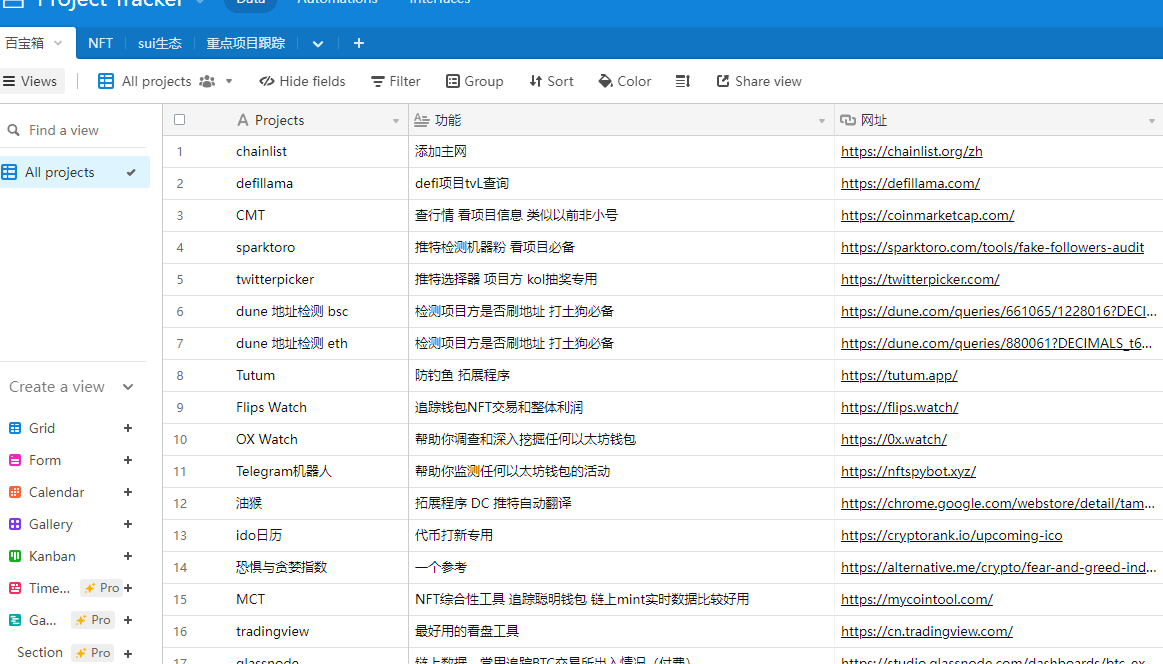Open the Group option
This screenshot has width=1163, height=664.
click(475, 81)
